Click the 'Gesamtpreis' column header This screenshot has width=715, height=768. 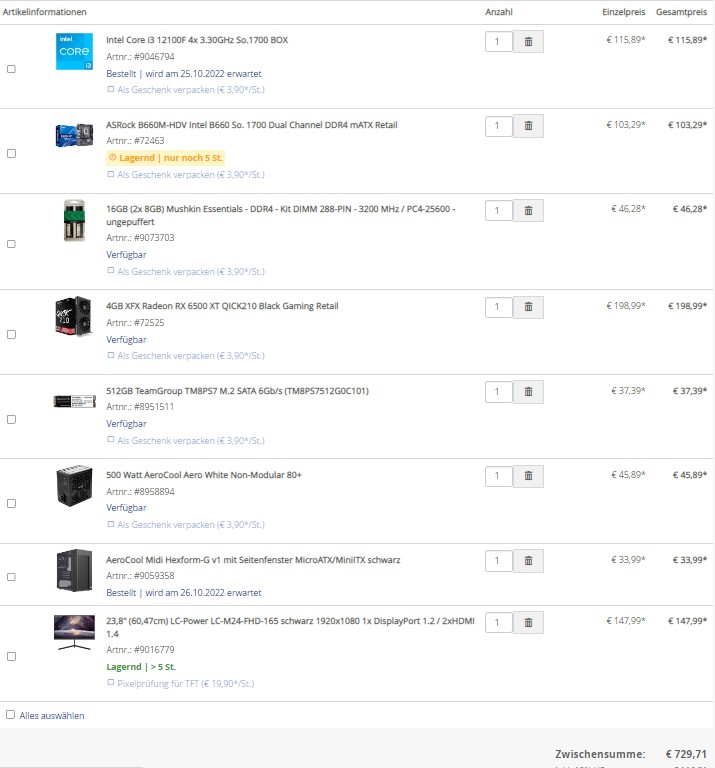click(681, 12)
